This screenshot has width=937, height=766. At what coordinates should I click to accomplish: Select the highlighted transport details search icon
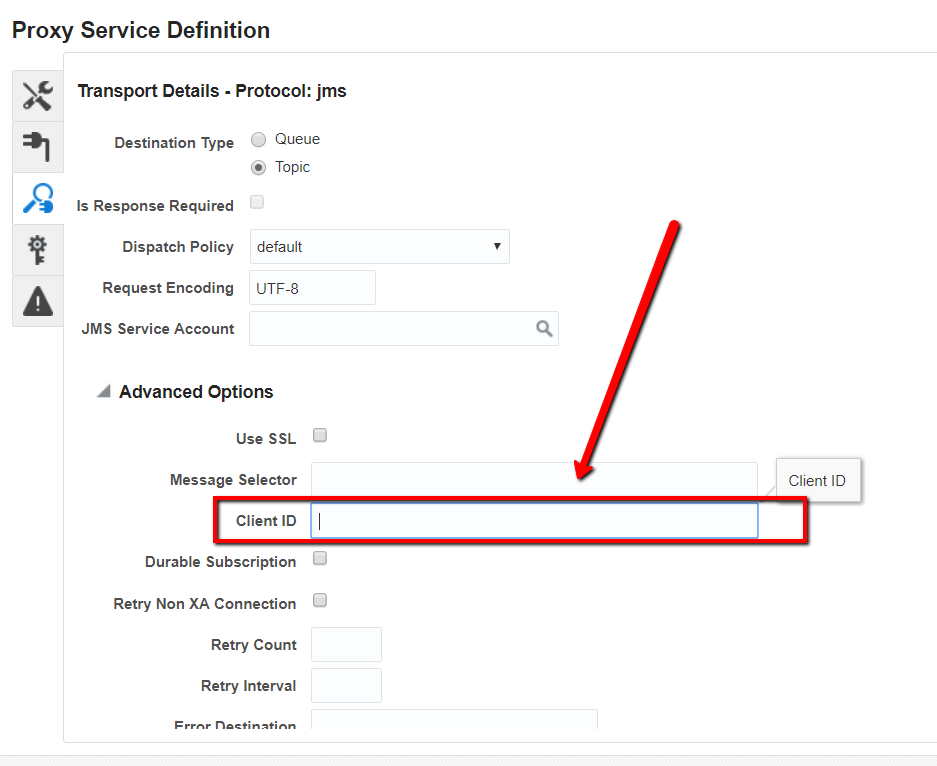click(36, 198)
